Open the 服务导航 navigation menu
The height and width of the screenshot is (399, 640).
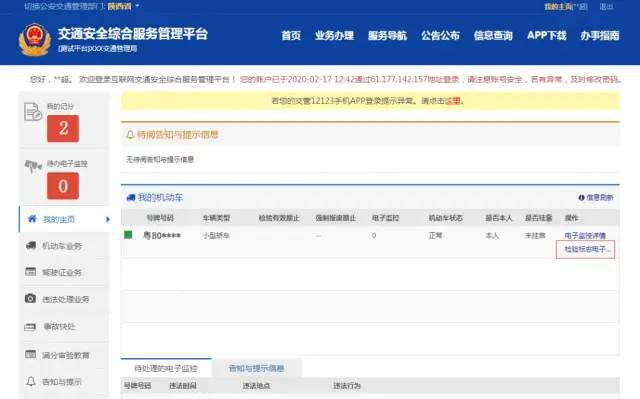point(387,35)
